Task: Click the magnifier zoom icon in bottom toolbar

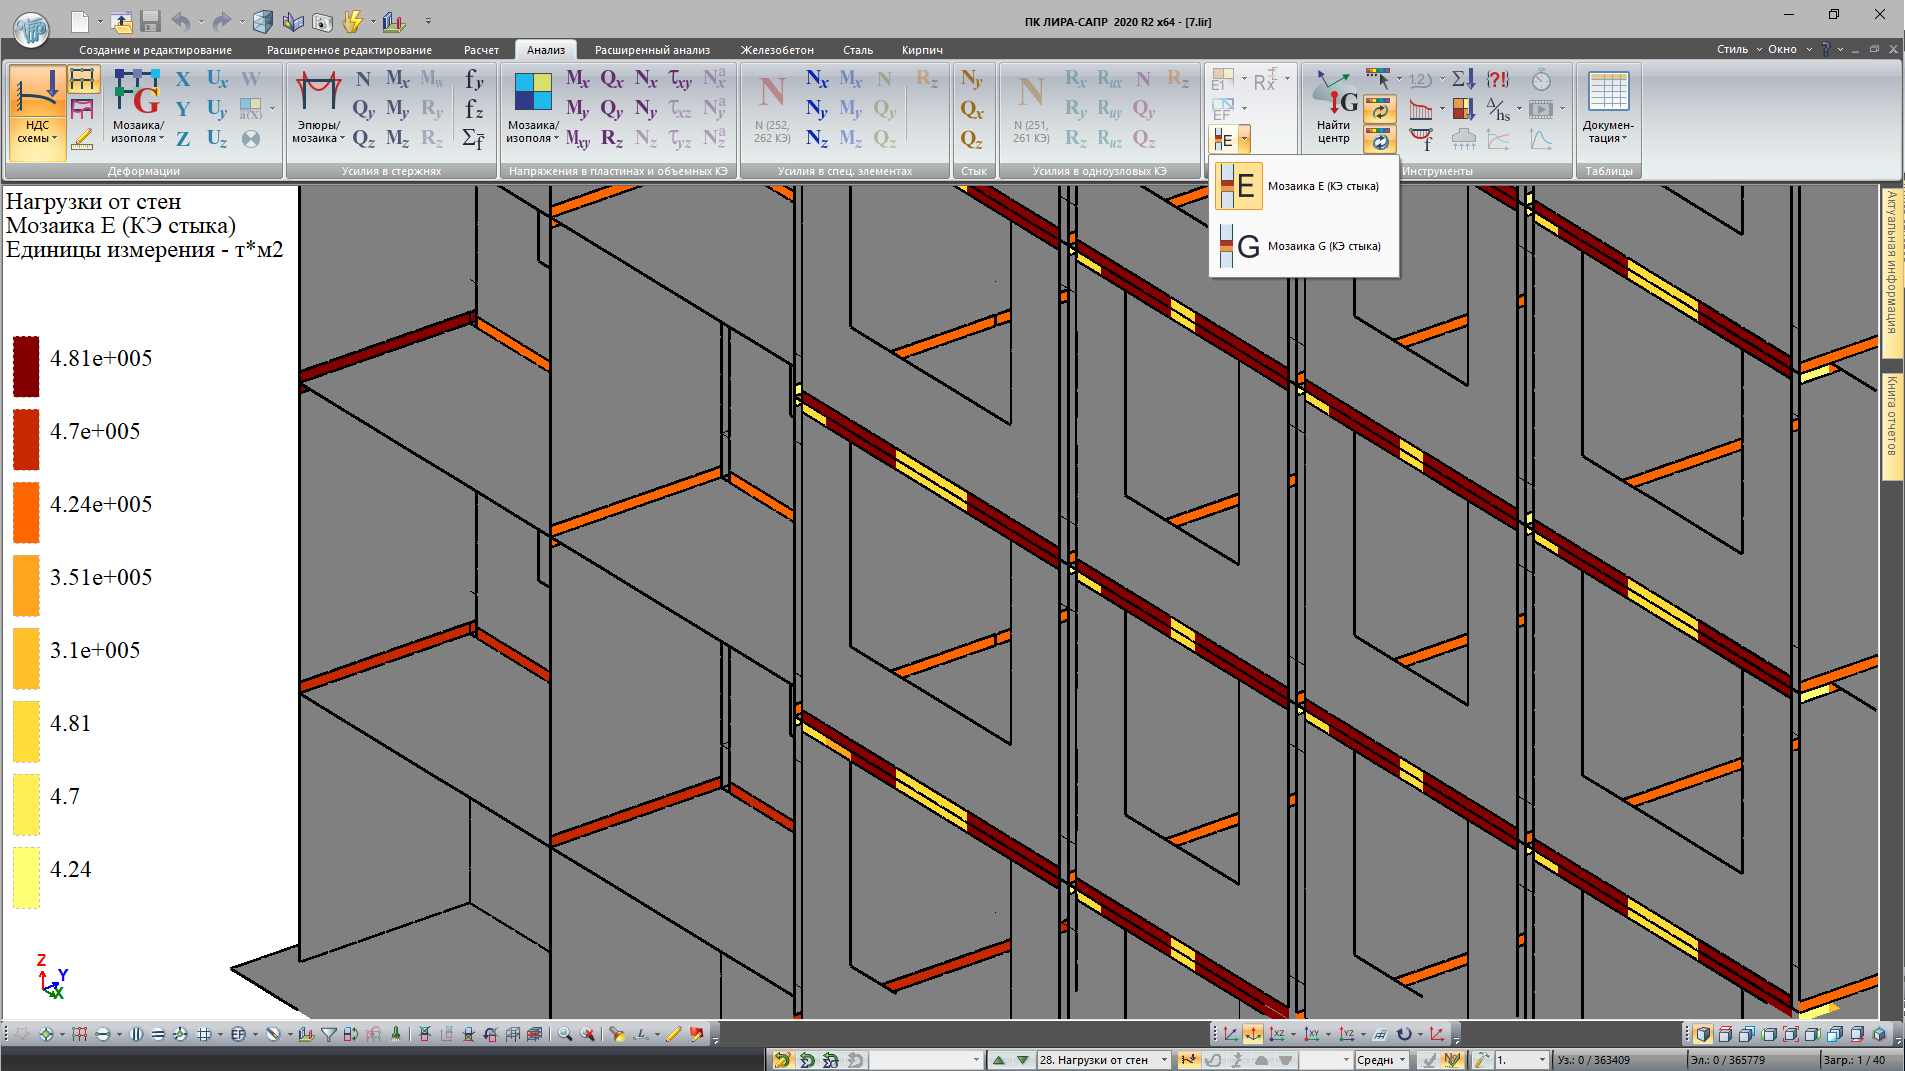Action: [x=567, y=1034]
